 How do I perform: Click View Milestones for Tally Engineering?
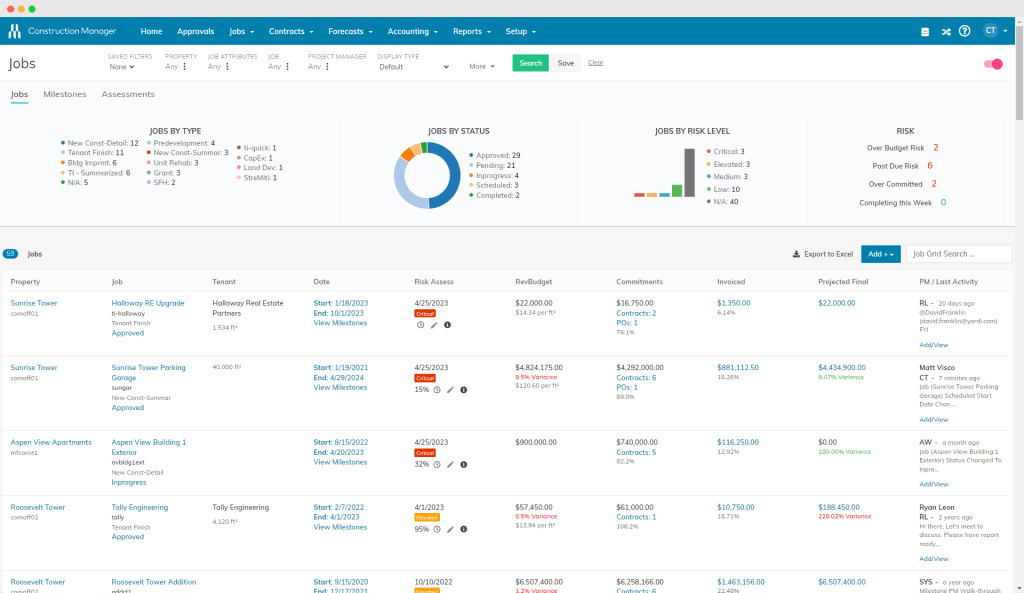[340, 527]
